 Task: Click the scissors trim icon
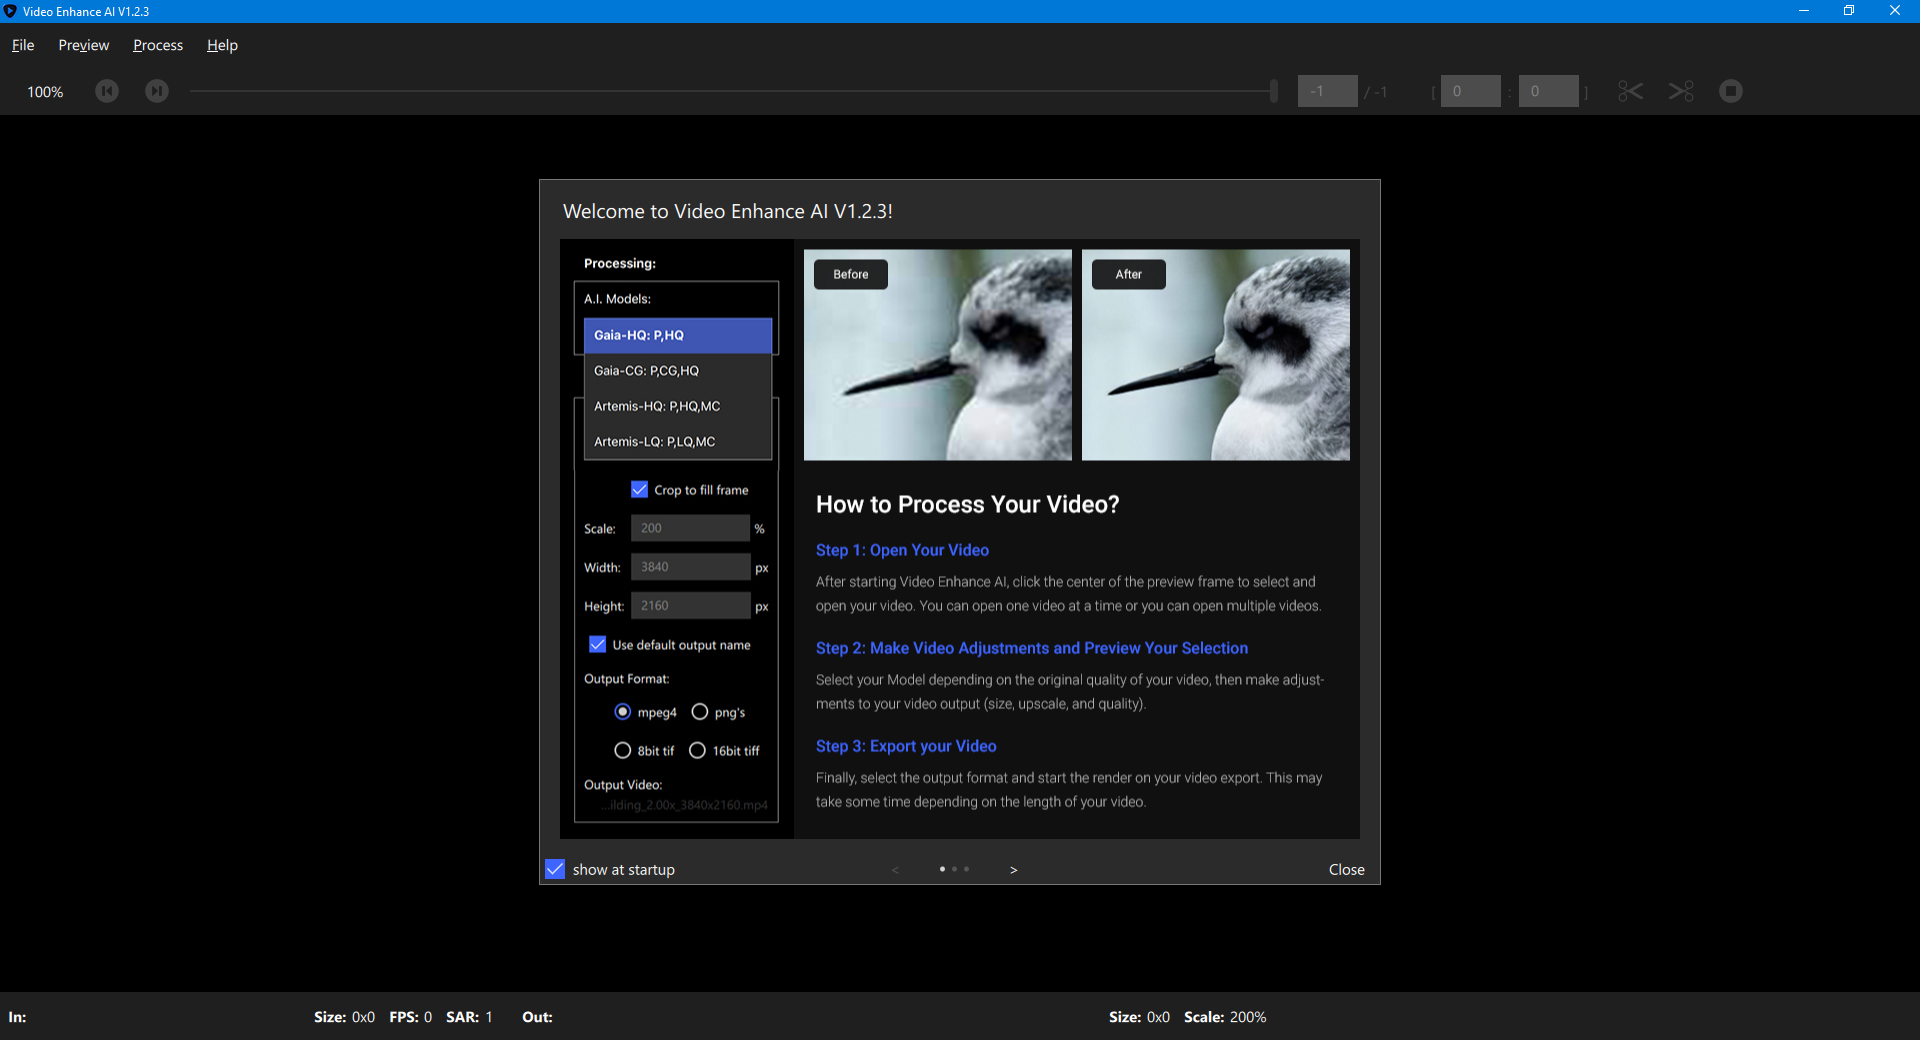coord(1631,91)
